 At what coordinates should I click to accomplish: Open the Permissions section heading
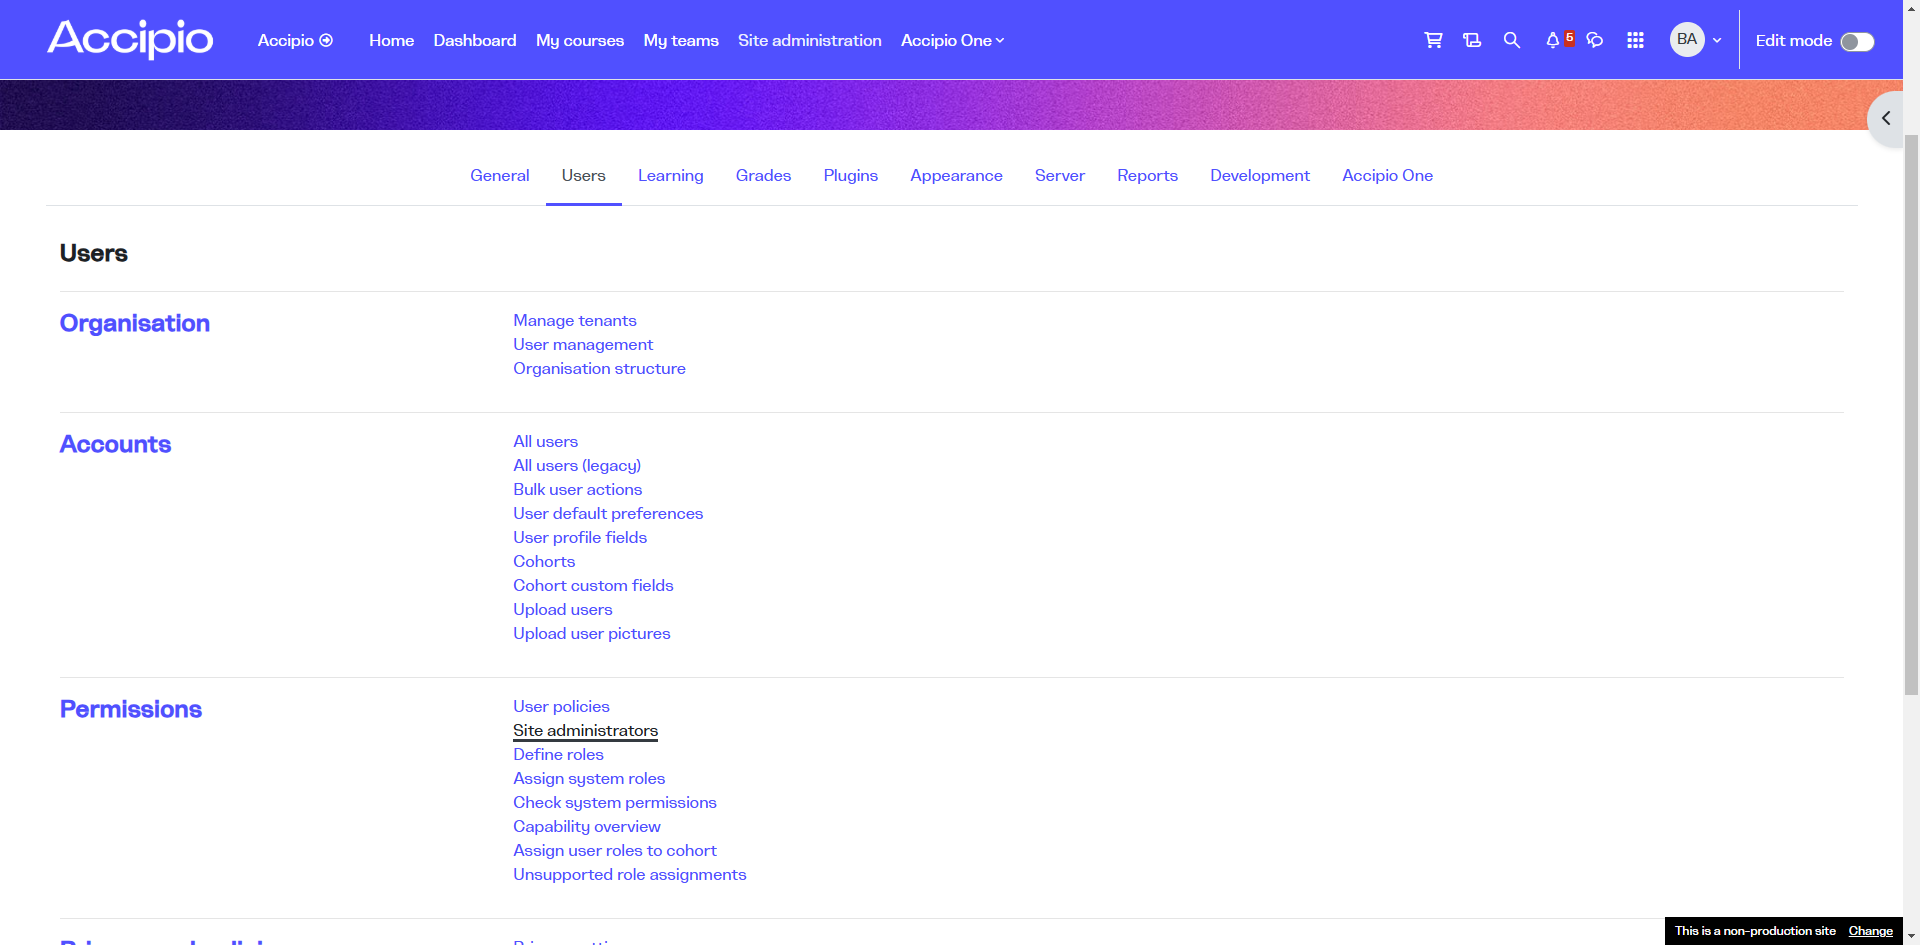(x=131, y=709)
